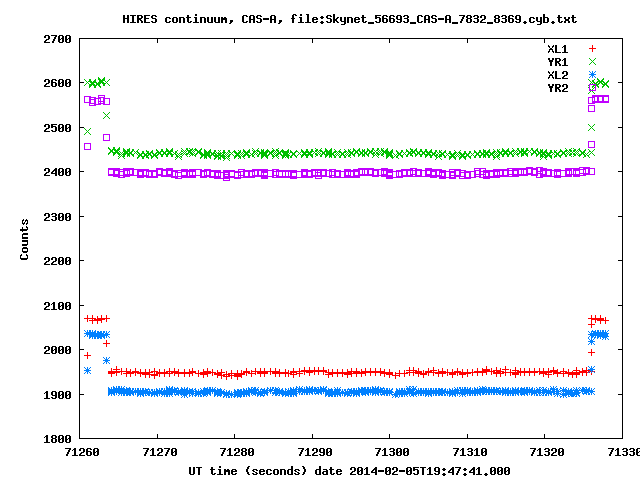Click the blue asterisk marker beside XL2 legend
640x480 pixels.
click(592, 74)
